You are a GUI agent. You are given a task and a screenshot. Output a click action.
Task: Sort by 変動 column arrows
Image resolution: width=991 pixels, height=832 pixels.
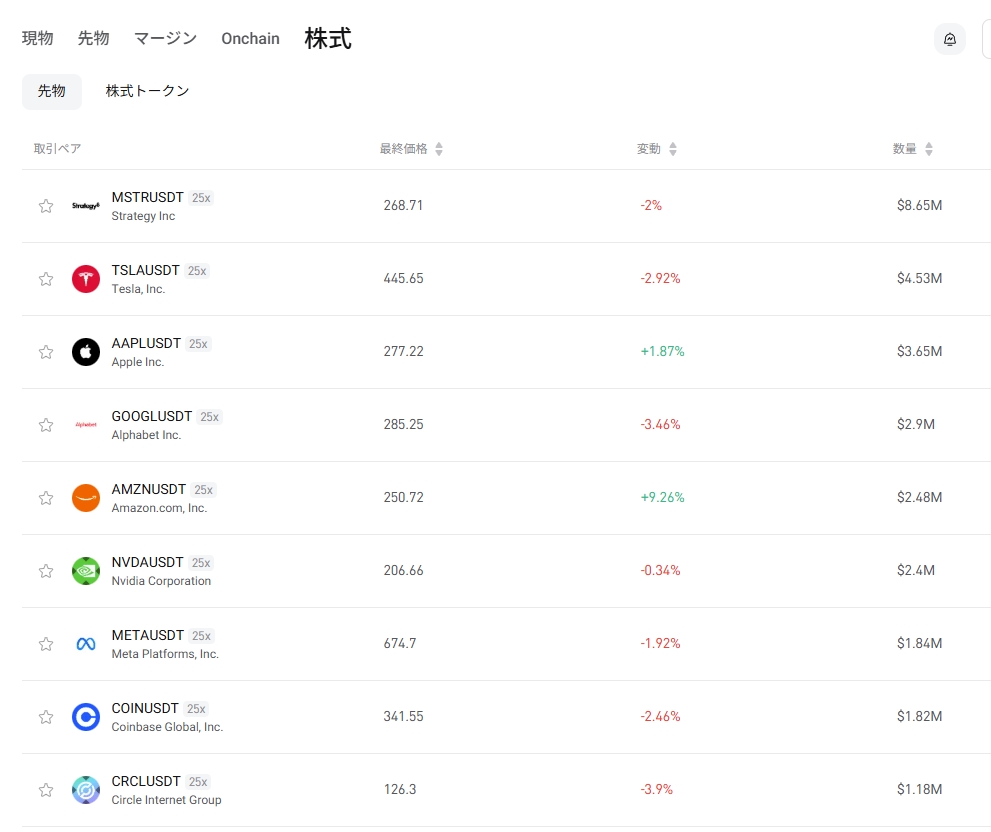(673, 149)
